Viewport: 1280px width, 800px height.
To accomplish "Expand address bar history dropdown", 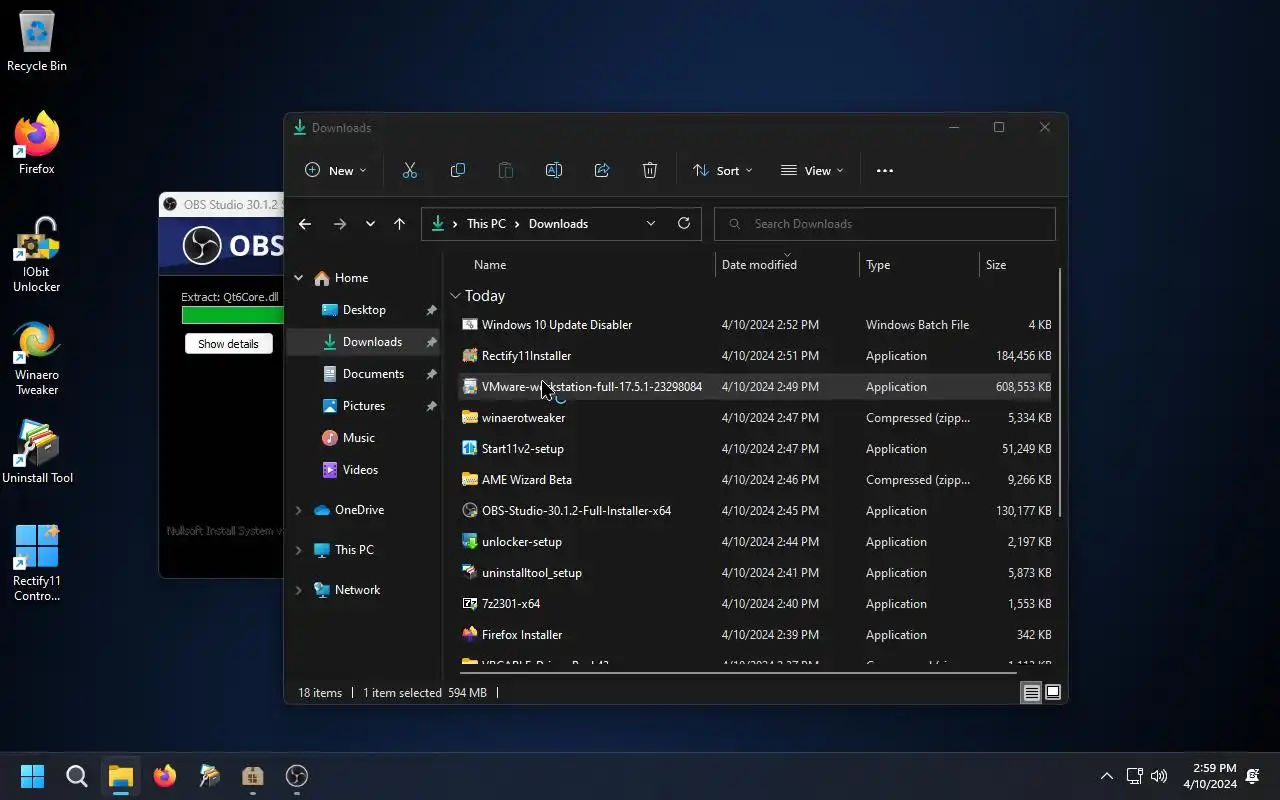I will coord(651,224).
